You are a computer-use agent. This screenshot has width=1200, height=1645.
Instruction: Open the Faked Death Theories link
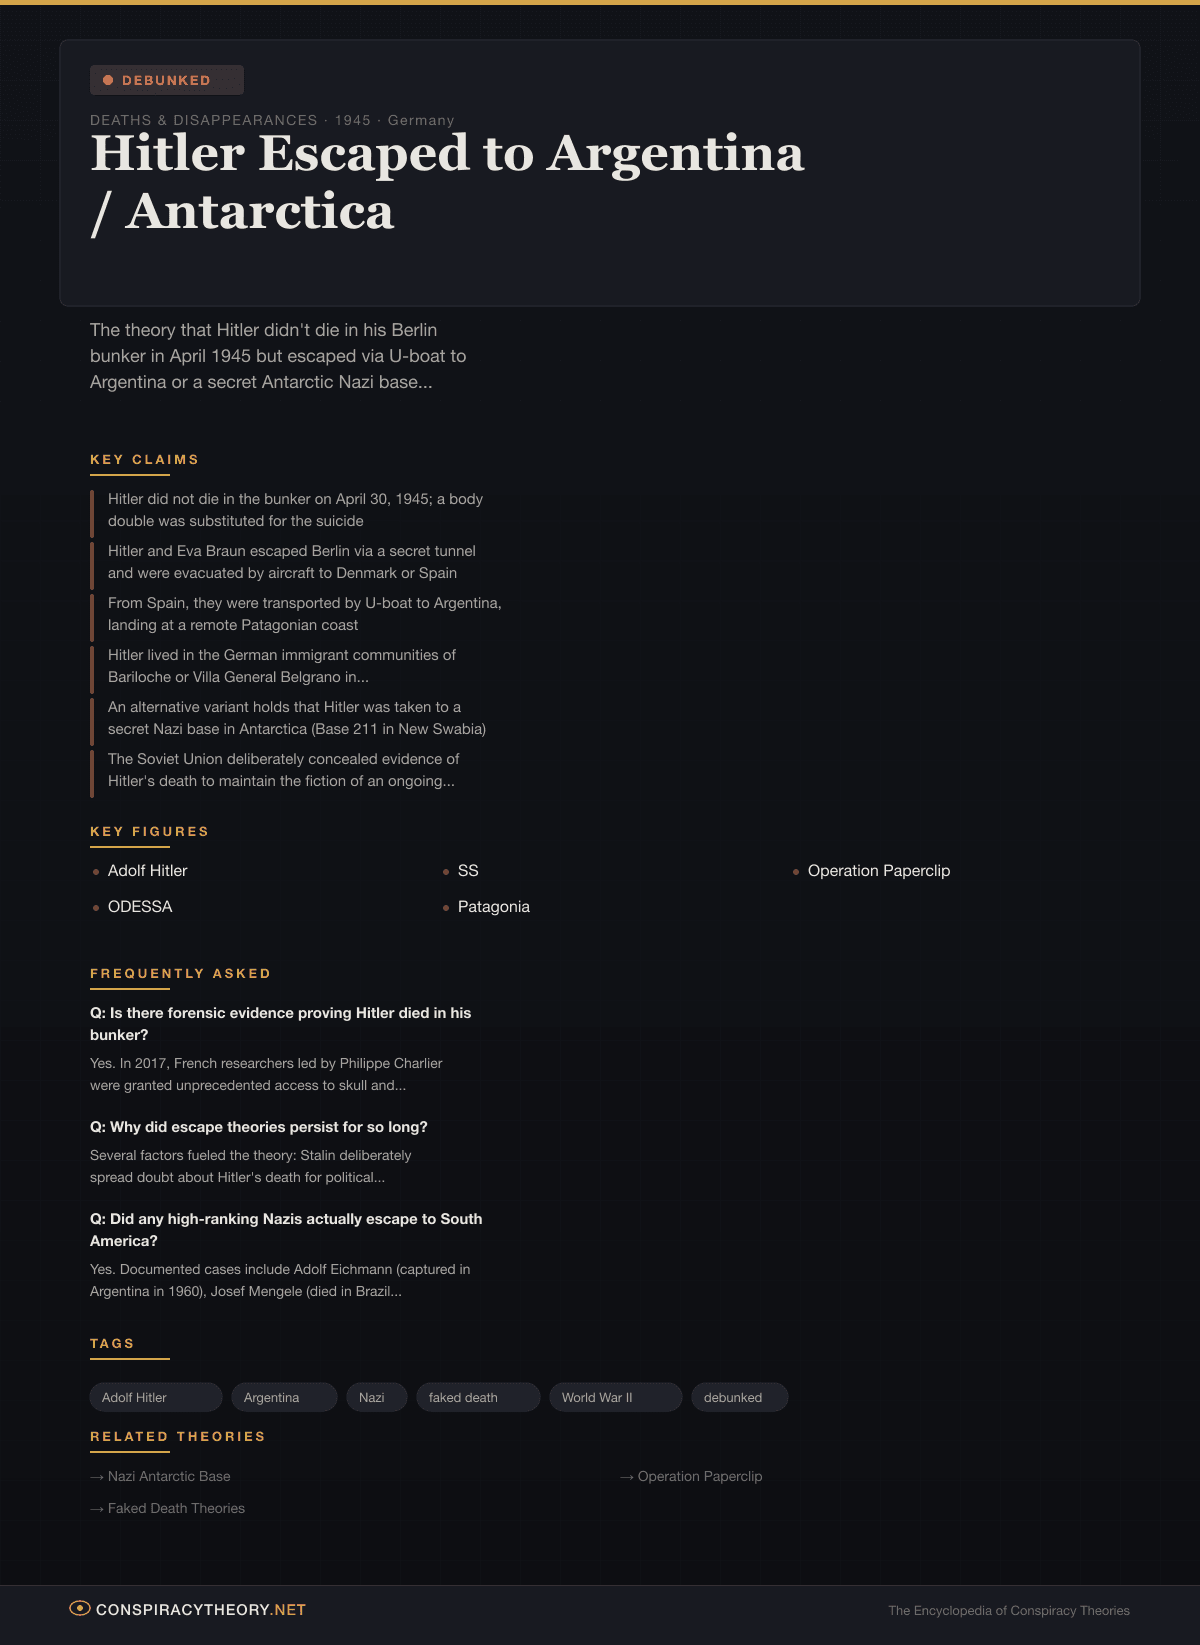pos(176,1508)
